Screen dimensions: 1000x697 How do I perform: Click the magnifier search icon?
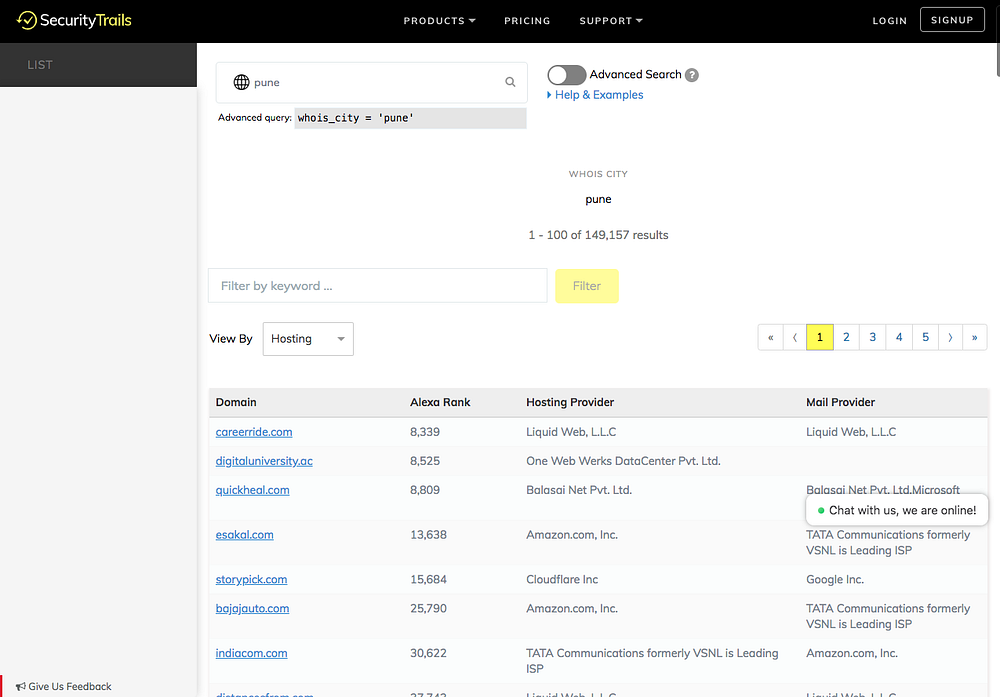click(510, 82)
